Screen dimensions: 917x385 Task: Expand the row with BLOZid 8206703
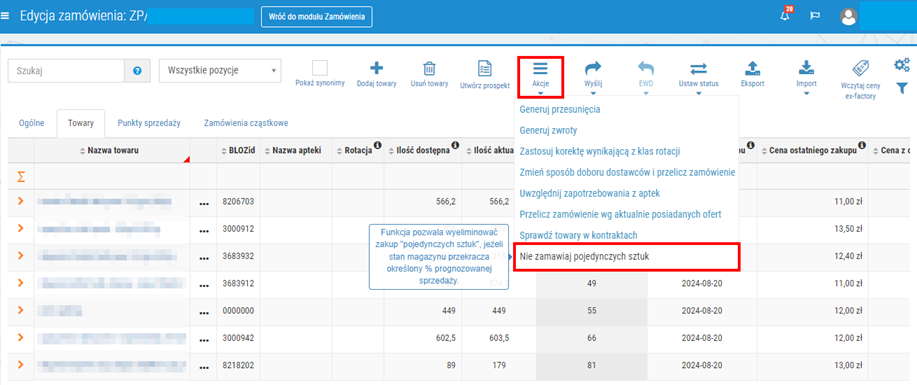[20, 201]
